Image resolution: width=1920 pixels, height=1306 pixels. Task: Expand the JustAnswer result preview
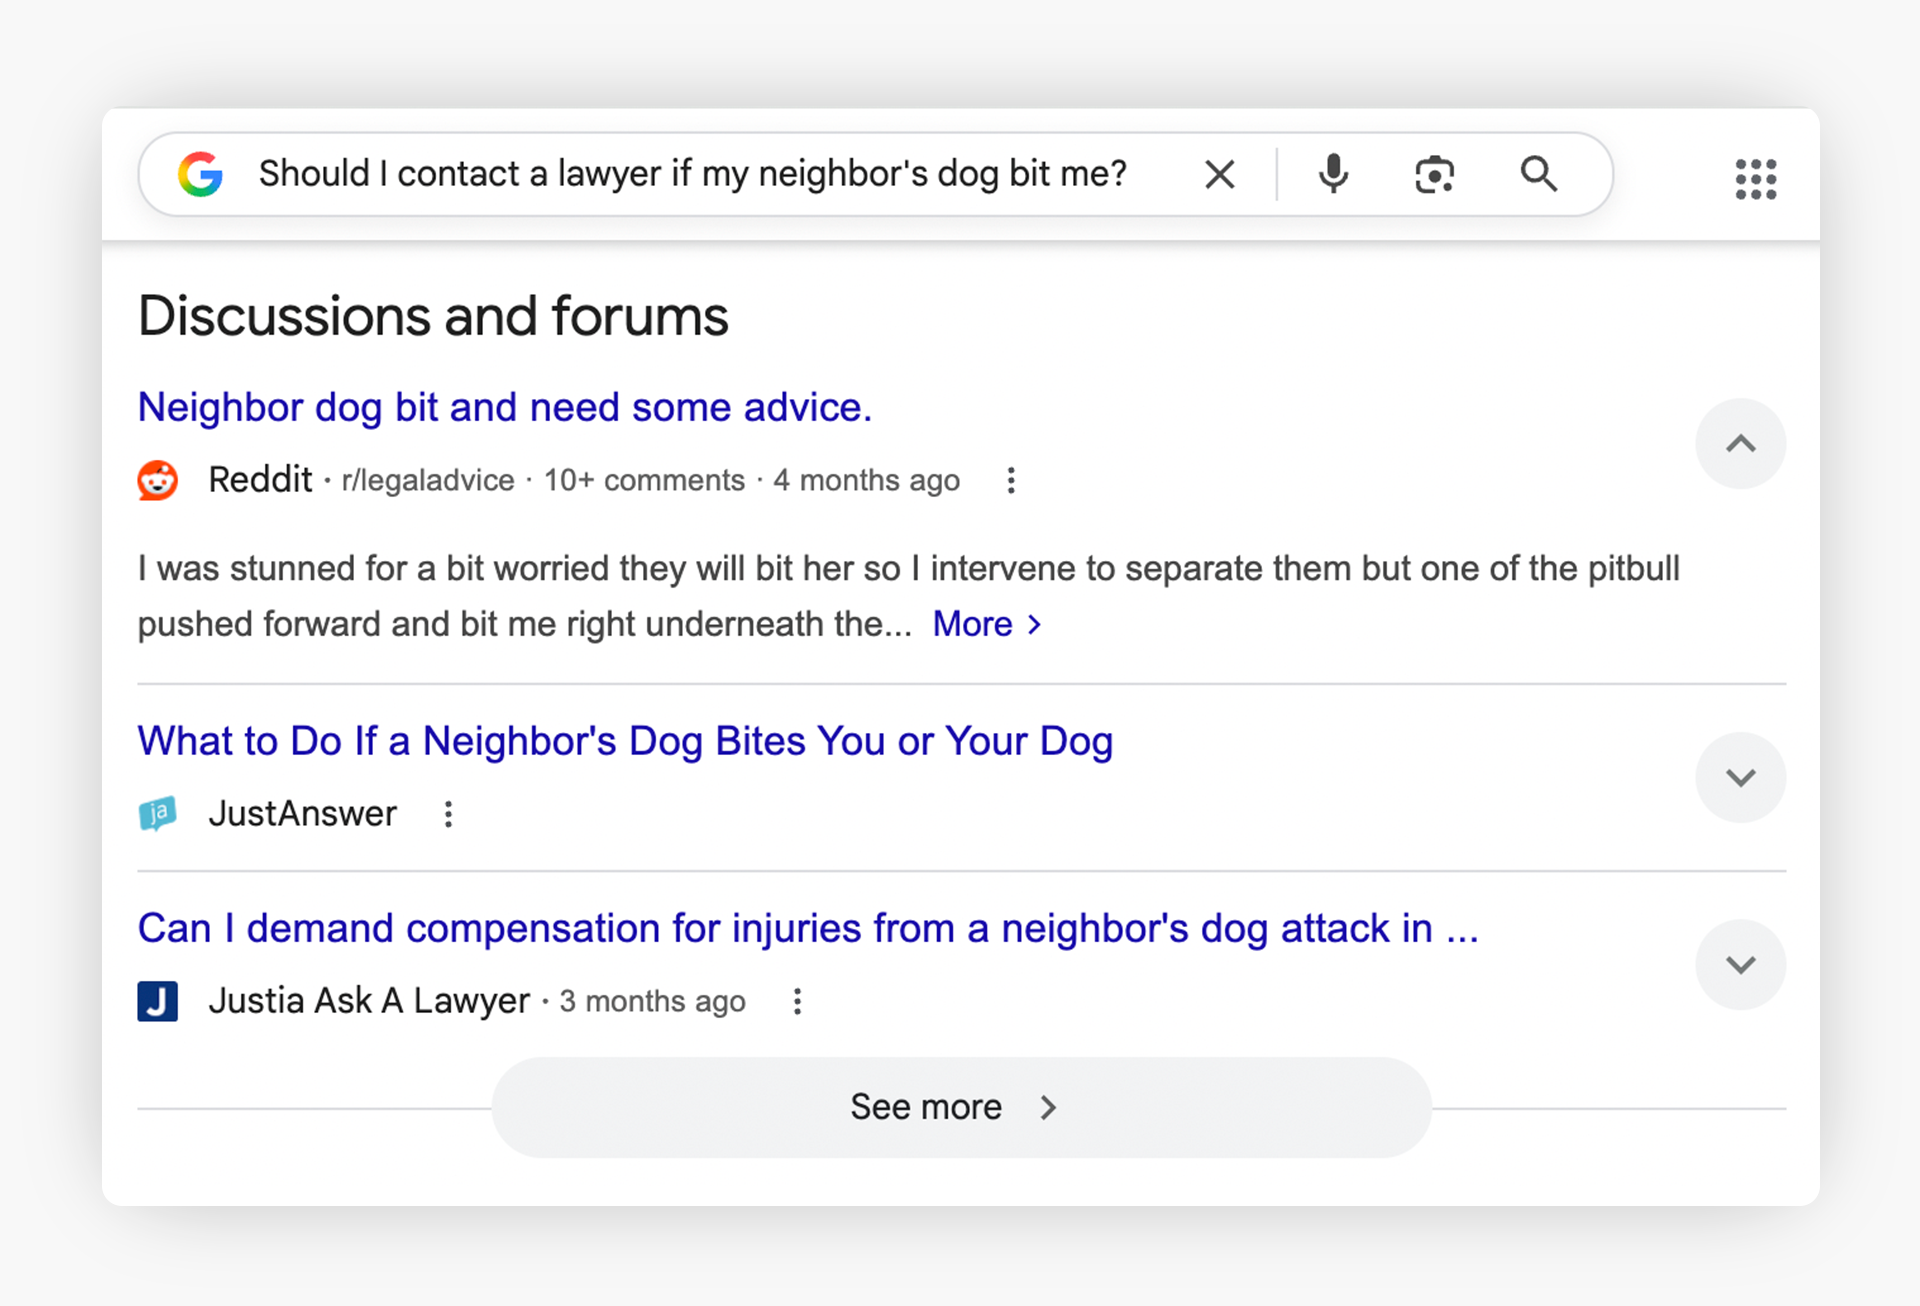pyautogui.click(x=1740, y=777)
